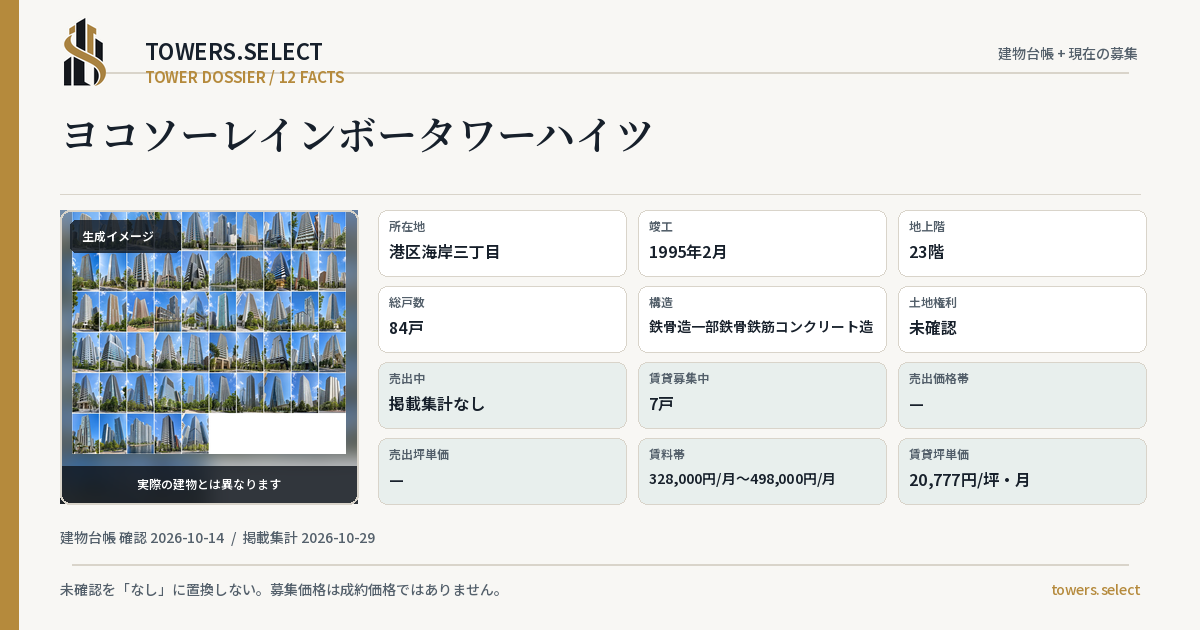Viewport: 1200px width, 630px height.
Task: Select the 売出価格帯 card
Action: point(1022,395)
